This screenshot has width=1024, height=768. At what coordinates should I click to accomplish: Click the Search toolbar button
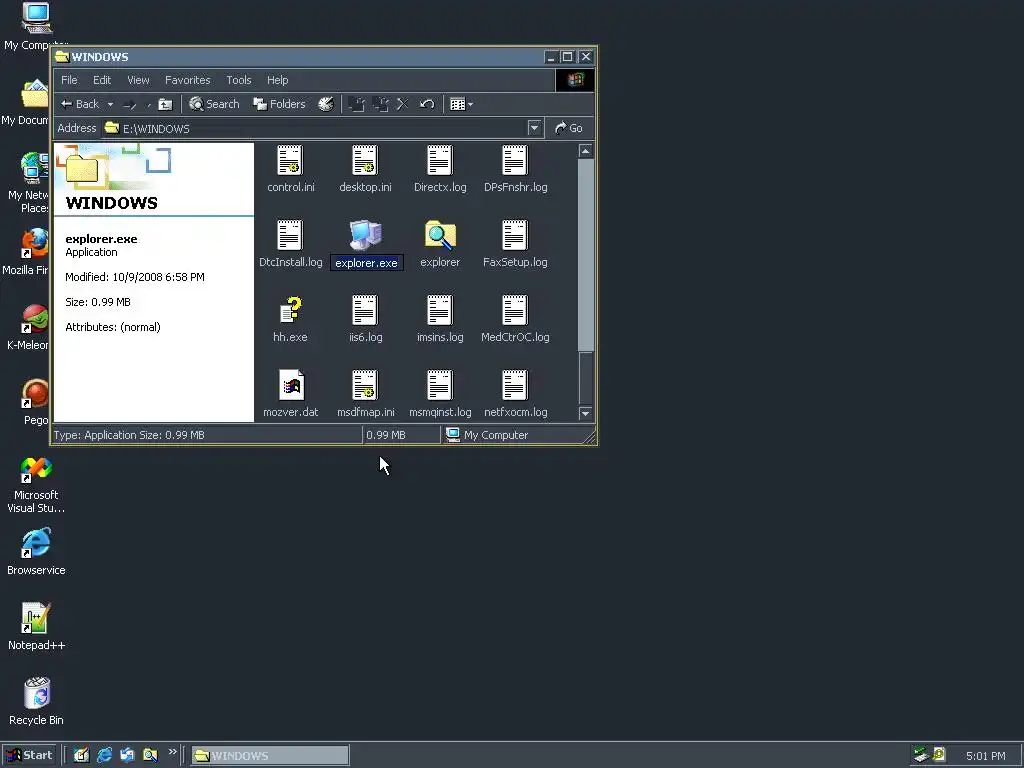click(214, 104)
